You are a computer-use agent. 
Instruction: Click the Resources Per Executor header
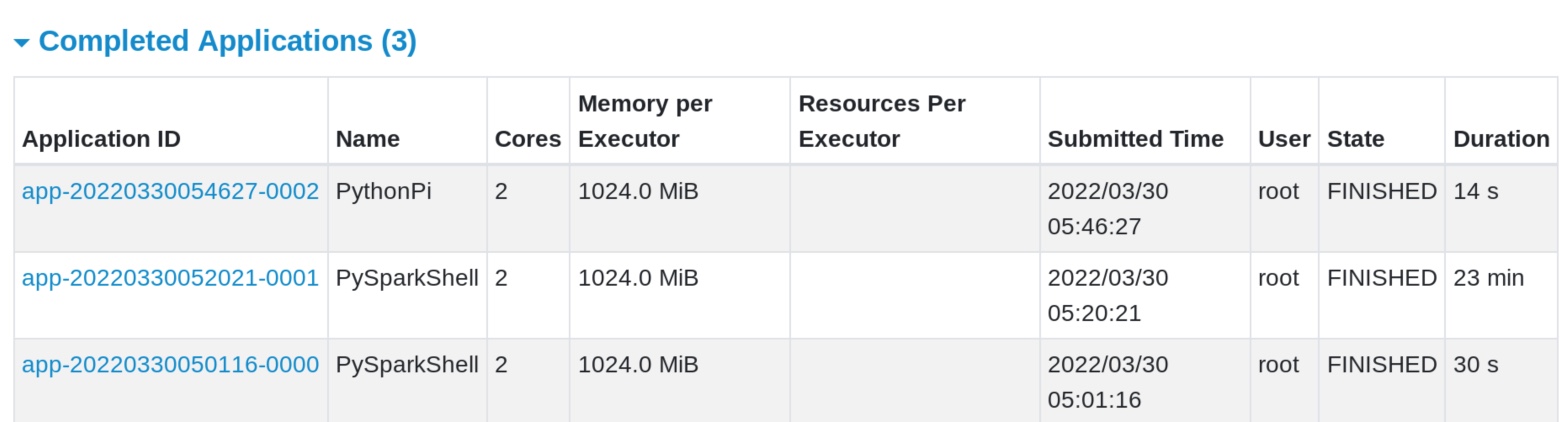882,121
